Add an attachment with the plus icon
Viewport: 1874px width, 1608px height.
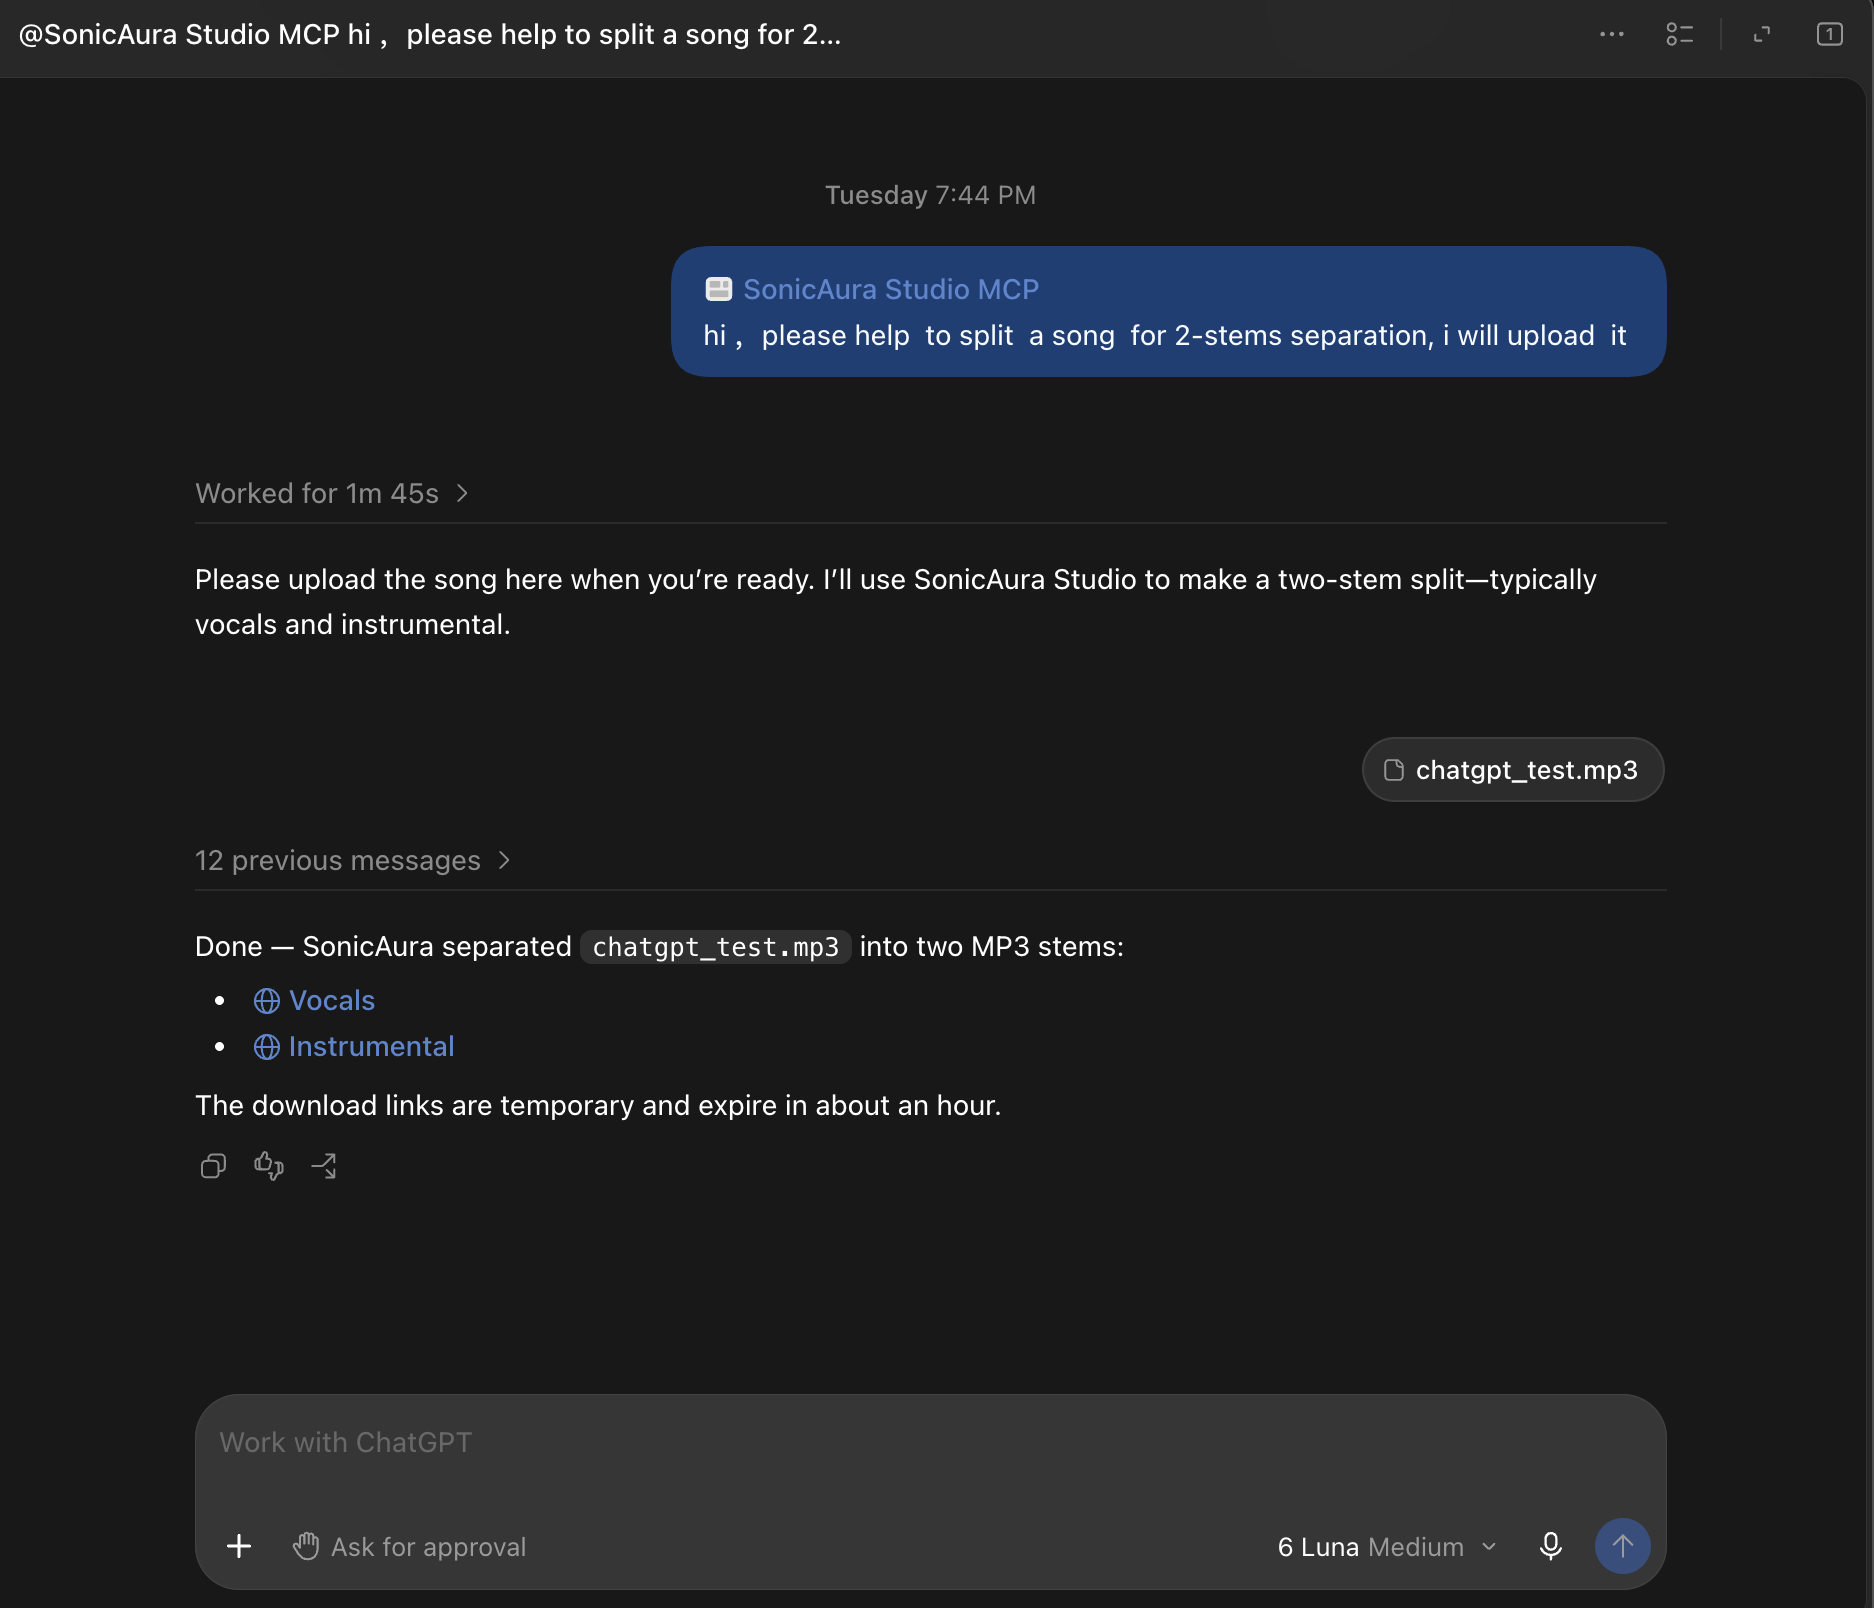point(239,1546)
